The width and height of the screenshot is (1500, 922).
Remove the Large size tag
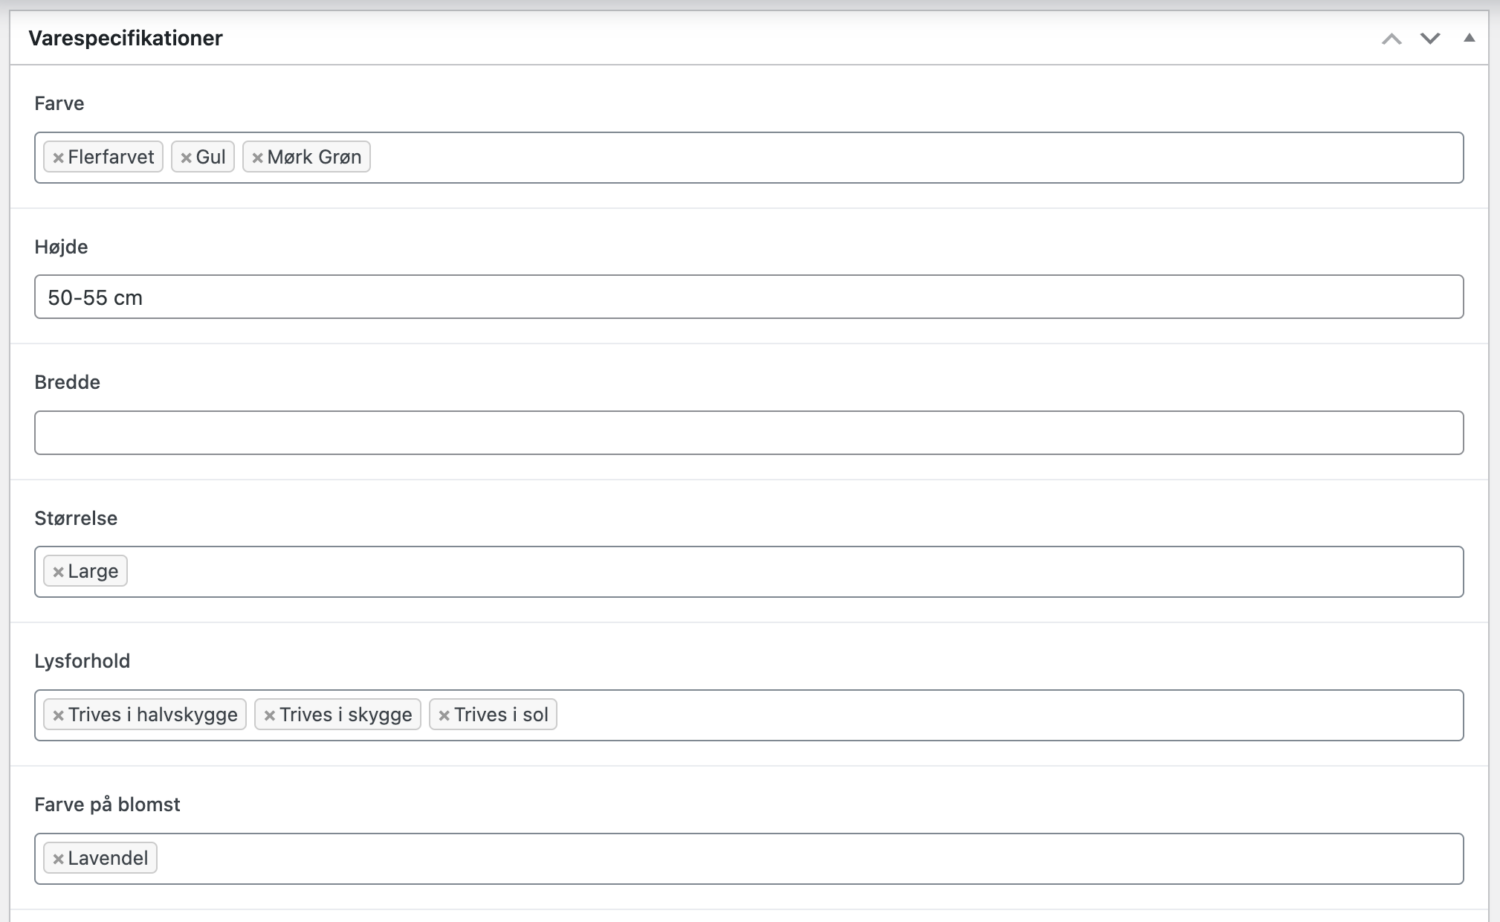58,572
